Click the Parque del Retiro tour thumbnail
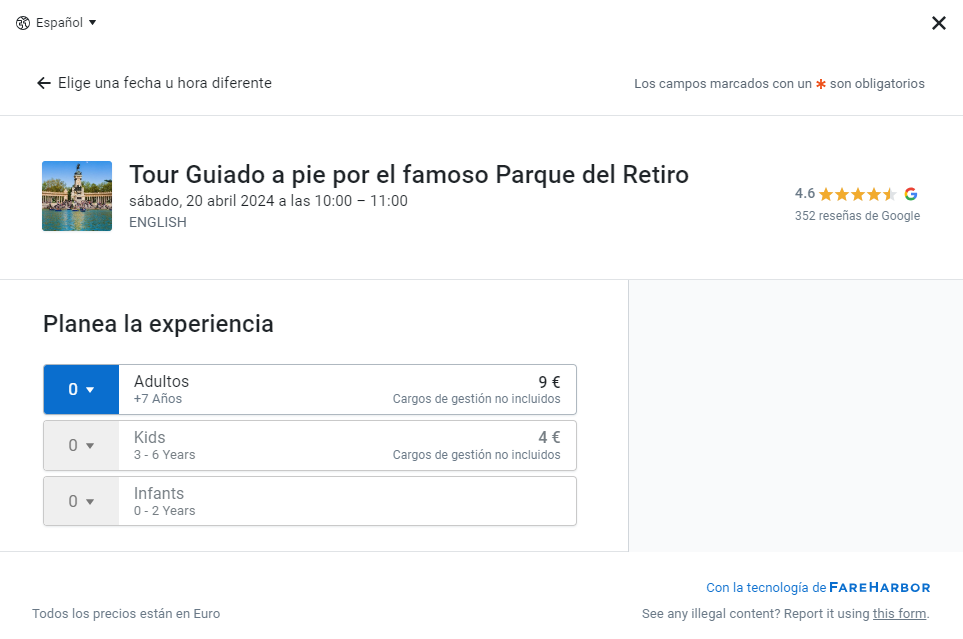 [x=77, y=196]
